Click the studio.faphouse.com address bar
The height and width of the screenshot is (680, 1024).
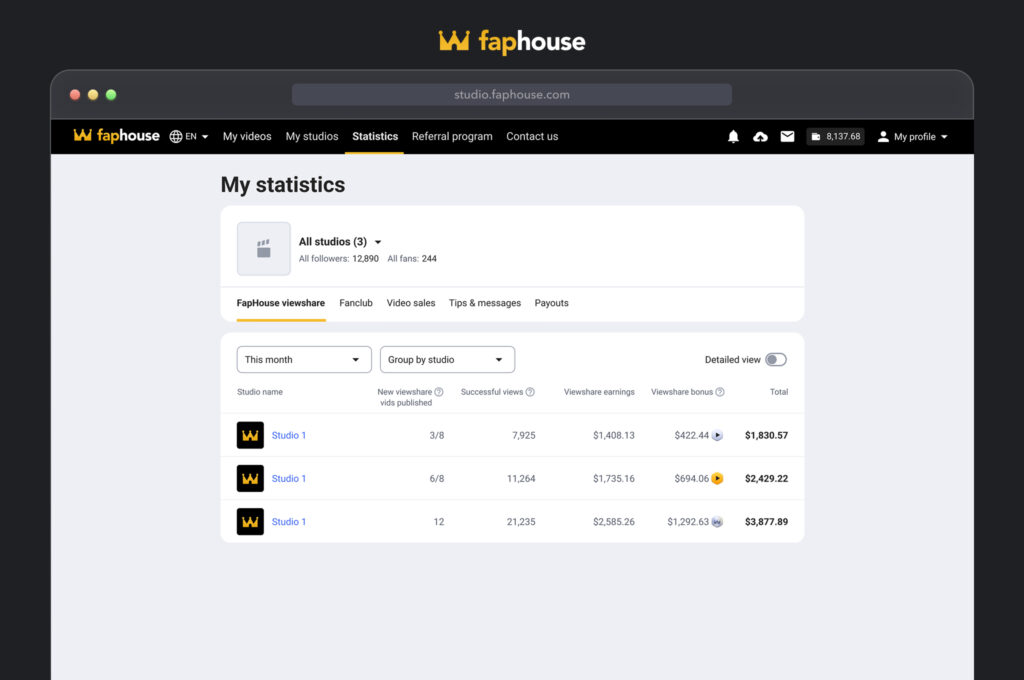[x=511, y=95]
